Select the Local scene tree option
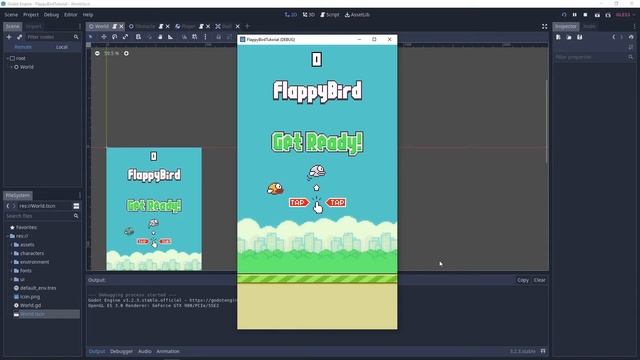This screenshot has width=640, height=360. point(62,47)
